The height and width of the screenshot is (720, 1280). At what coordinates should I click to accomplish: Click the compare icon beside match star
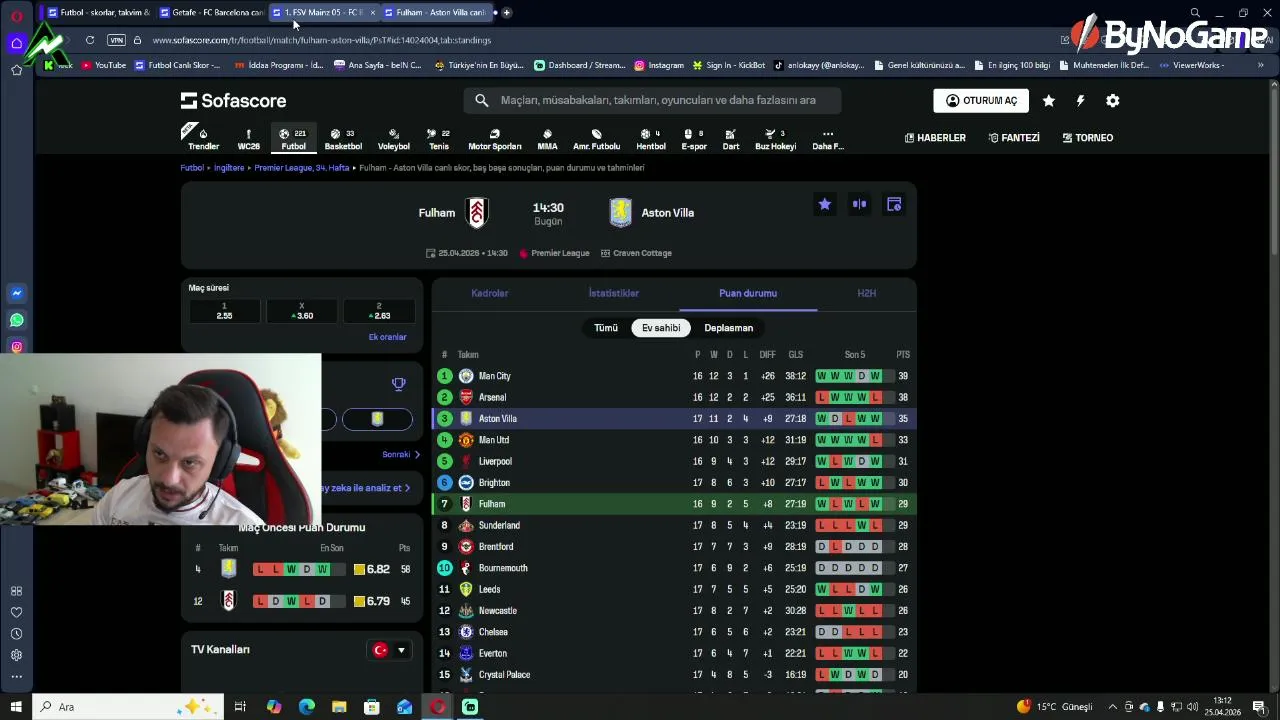click(859, 204)
